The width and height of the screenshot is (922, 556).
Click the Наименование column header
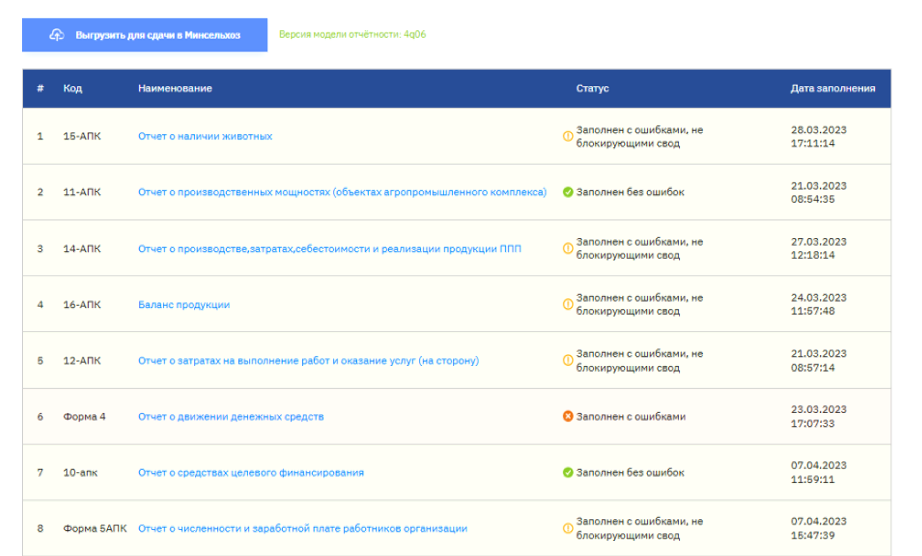click(175, 88)
